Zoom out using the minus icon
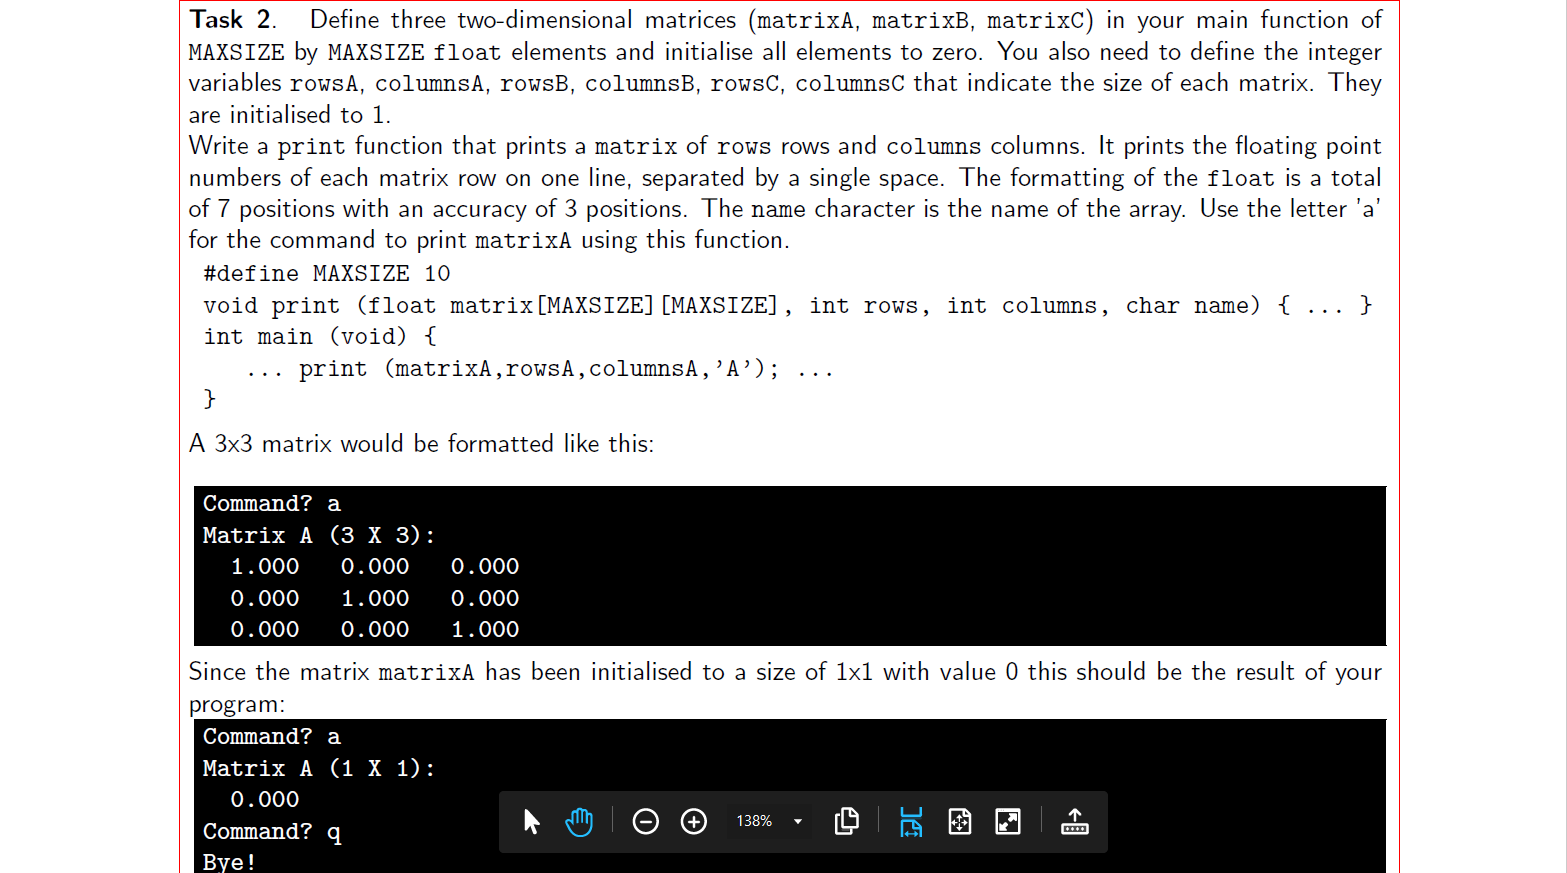Viewport: 1567px width, 873px height. (645, 821)
